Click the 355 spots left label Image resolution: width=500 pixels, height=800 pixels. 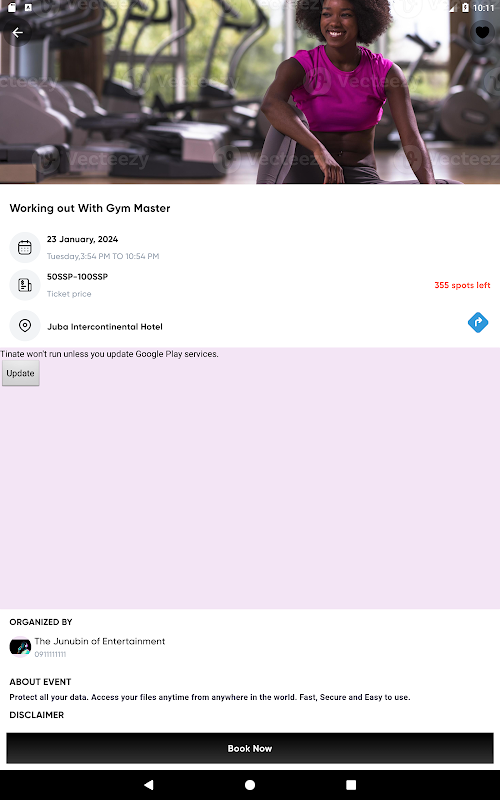click(x=462, y=285)
